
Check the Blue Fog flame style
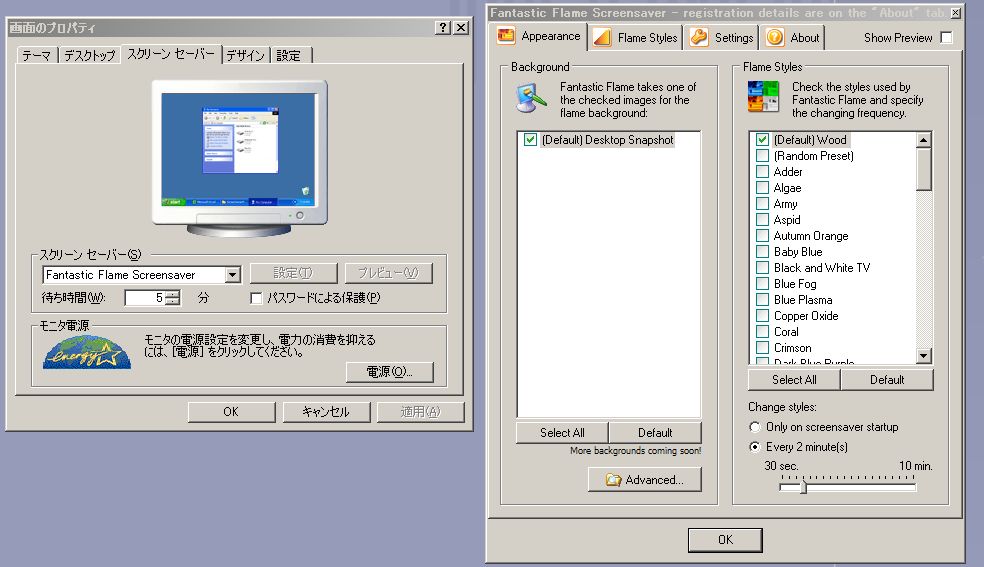pyautogui.click(x=762, y=284)
